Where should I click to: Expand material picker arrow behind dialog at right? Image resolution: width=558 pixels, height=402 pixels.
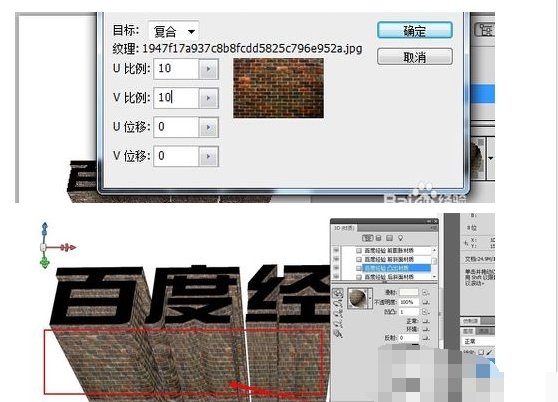pos(491,158)
